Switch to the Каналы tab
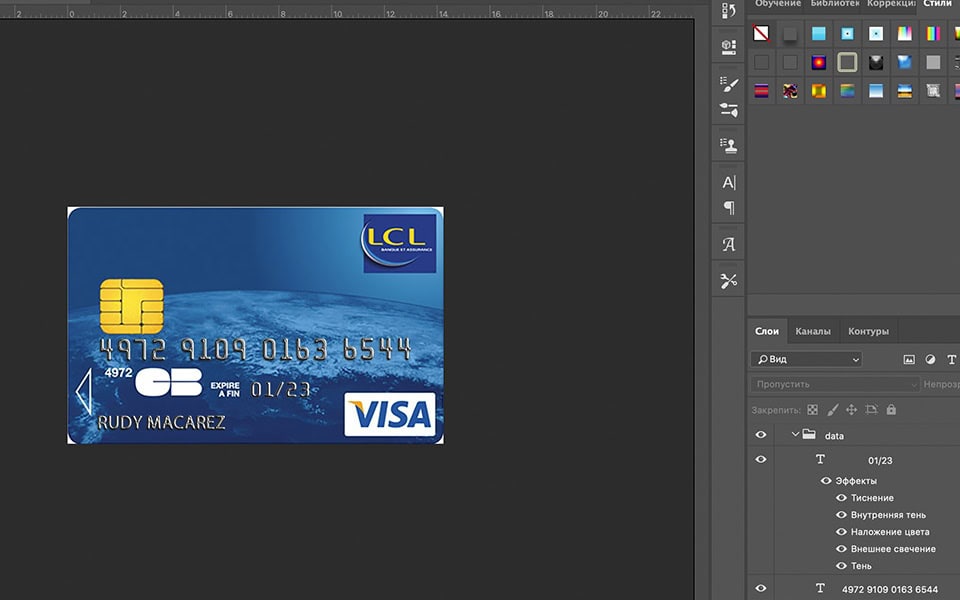 tap(813, 331)
